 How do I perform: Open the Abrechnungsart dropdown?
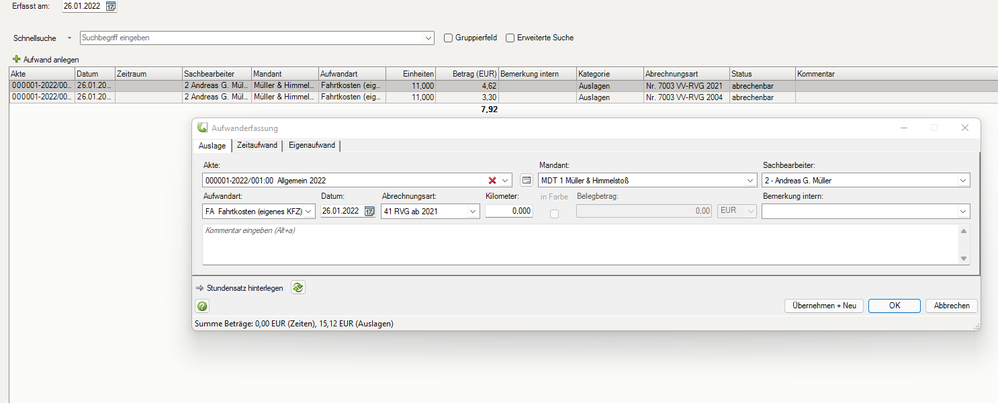pos(473,211)
